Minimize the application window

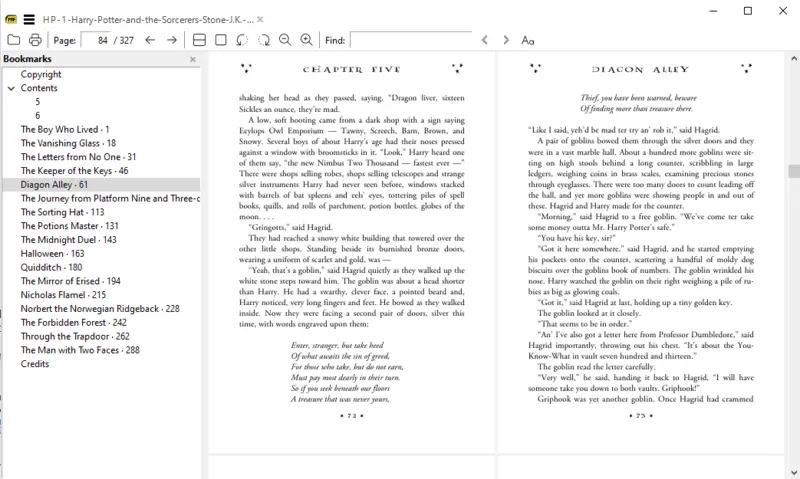713,11
